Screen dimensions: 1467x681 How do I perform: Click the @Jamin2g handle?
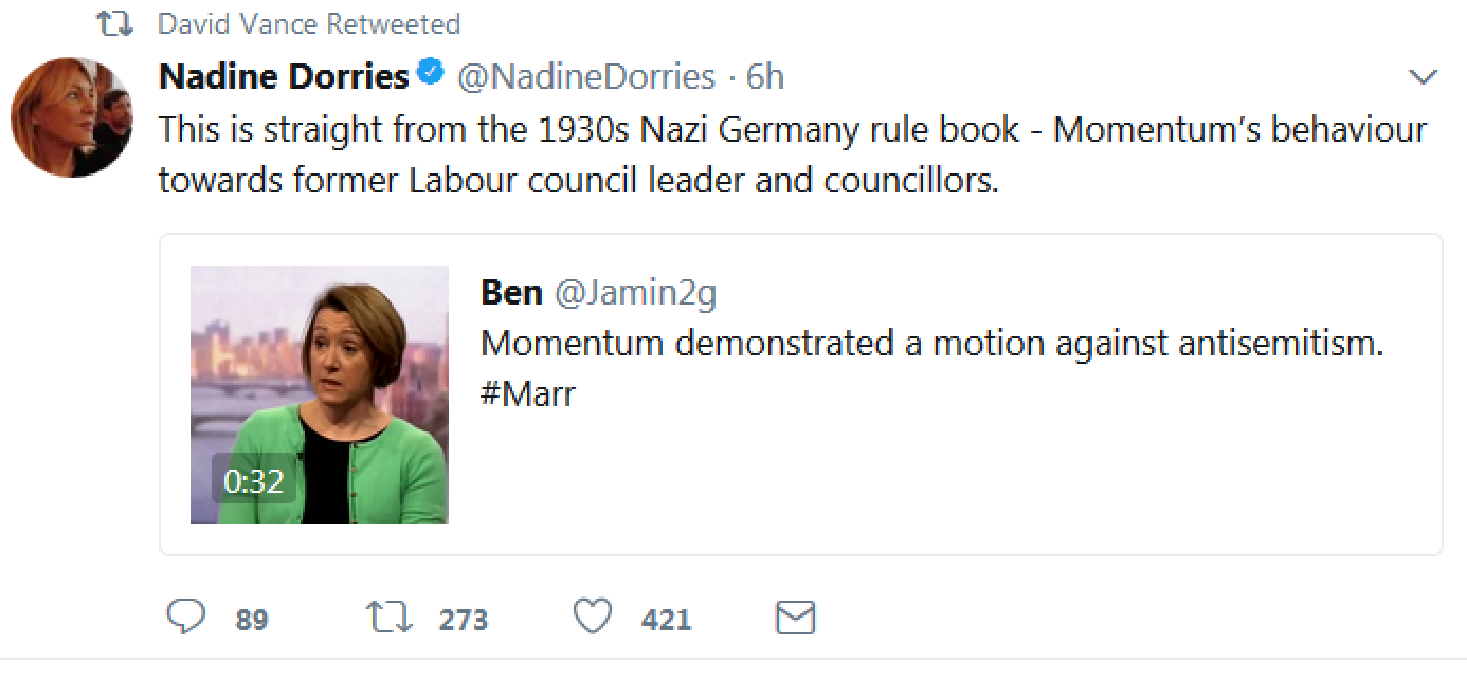pyautogui.click(x=636, y=292)
